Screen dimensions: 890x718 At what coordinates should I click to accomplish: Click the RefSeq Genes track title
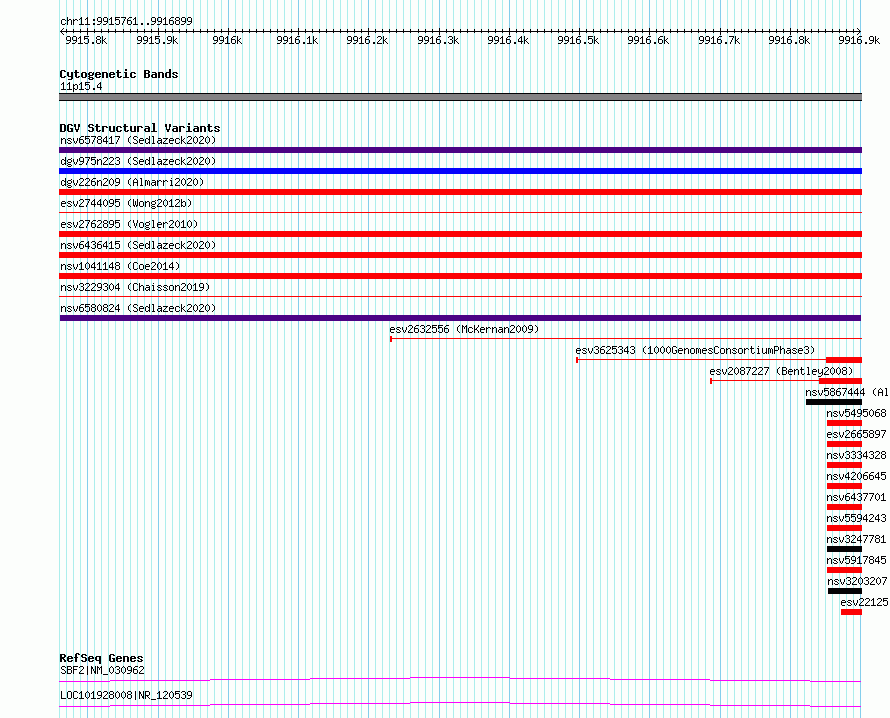pos(101,658)
